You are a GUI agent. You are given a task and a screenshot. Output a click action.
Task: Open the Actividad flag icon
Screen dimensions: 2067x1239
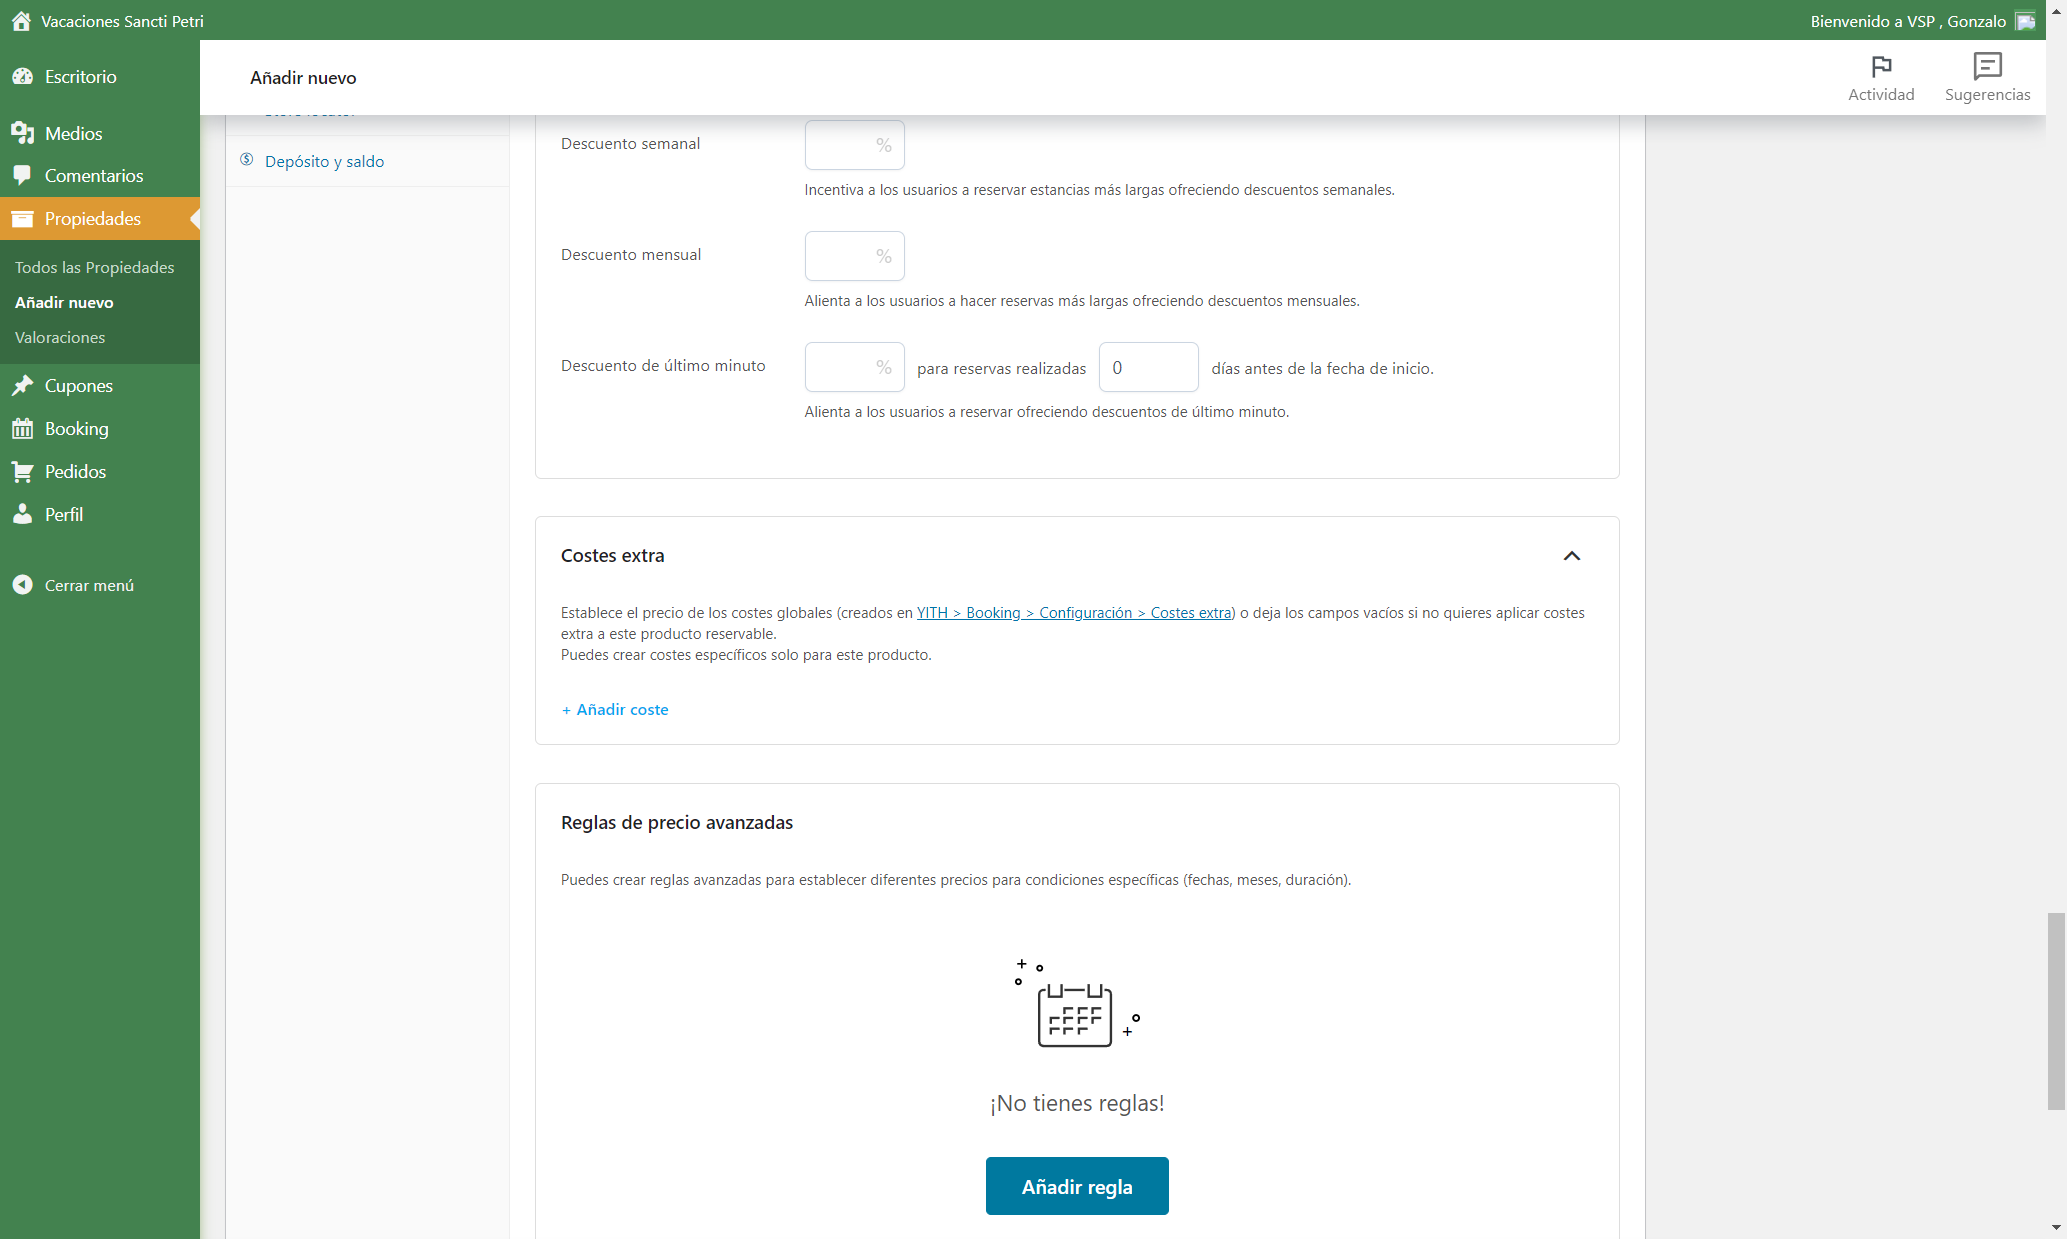pos(1881,67)
